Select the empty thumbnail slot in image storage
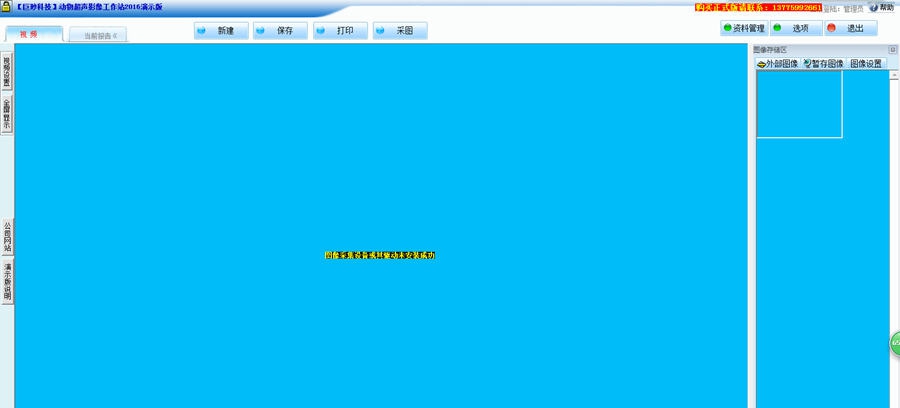The width and height of the screenshot is (900, 408). coord(800,104)
